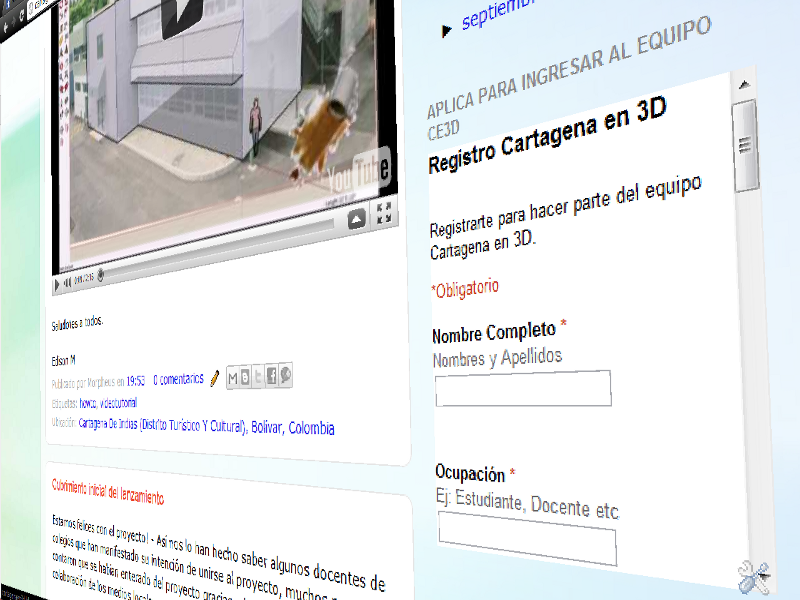Share the post on Twitter

coord(258,376)
